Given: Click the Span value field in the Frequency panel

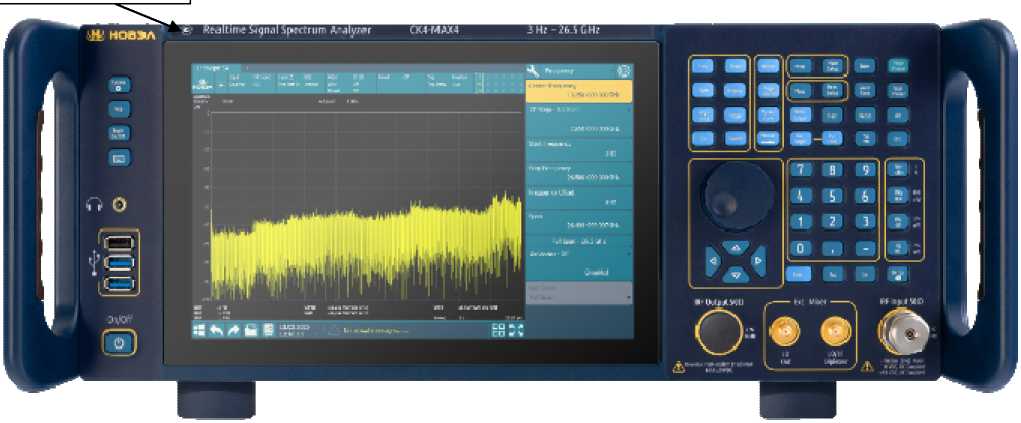Looking at the screenshot, I should tap(580, 222).
